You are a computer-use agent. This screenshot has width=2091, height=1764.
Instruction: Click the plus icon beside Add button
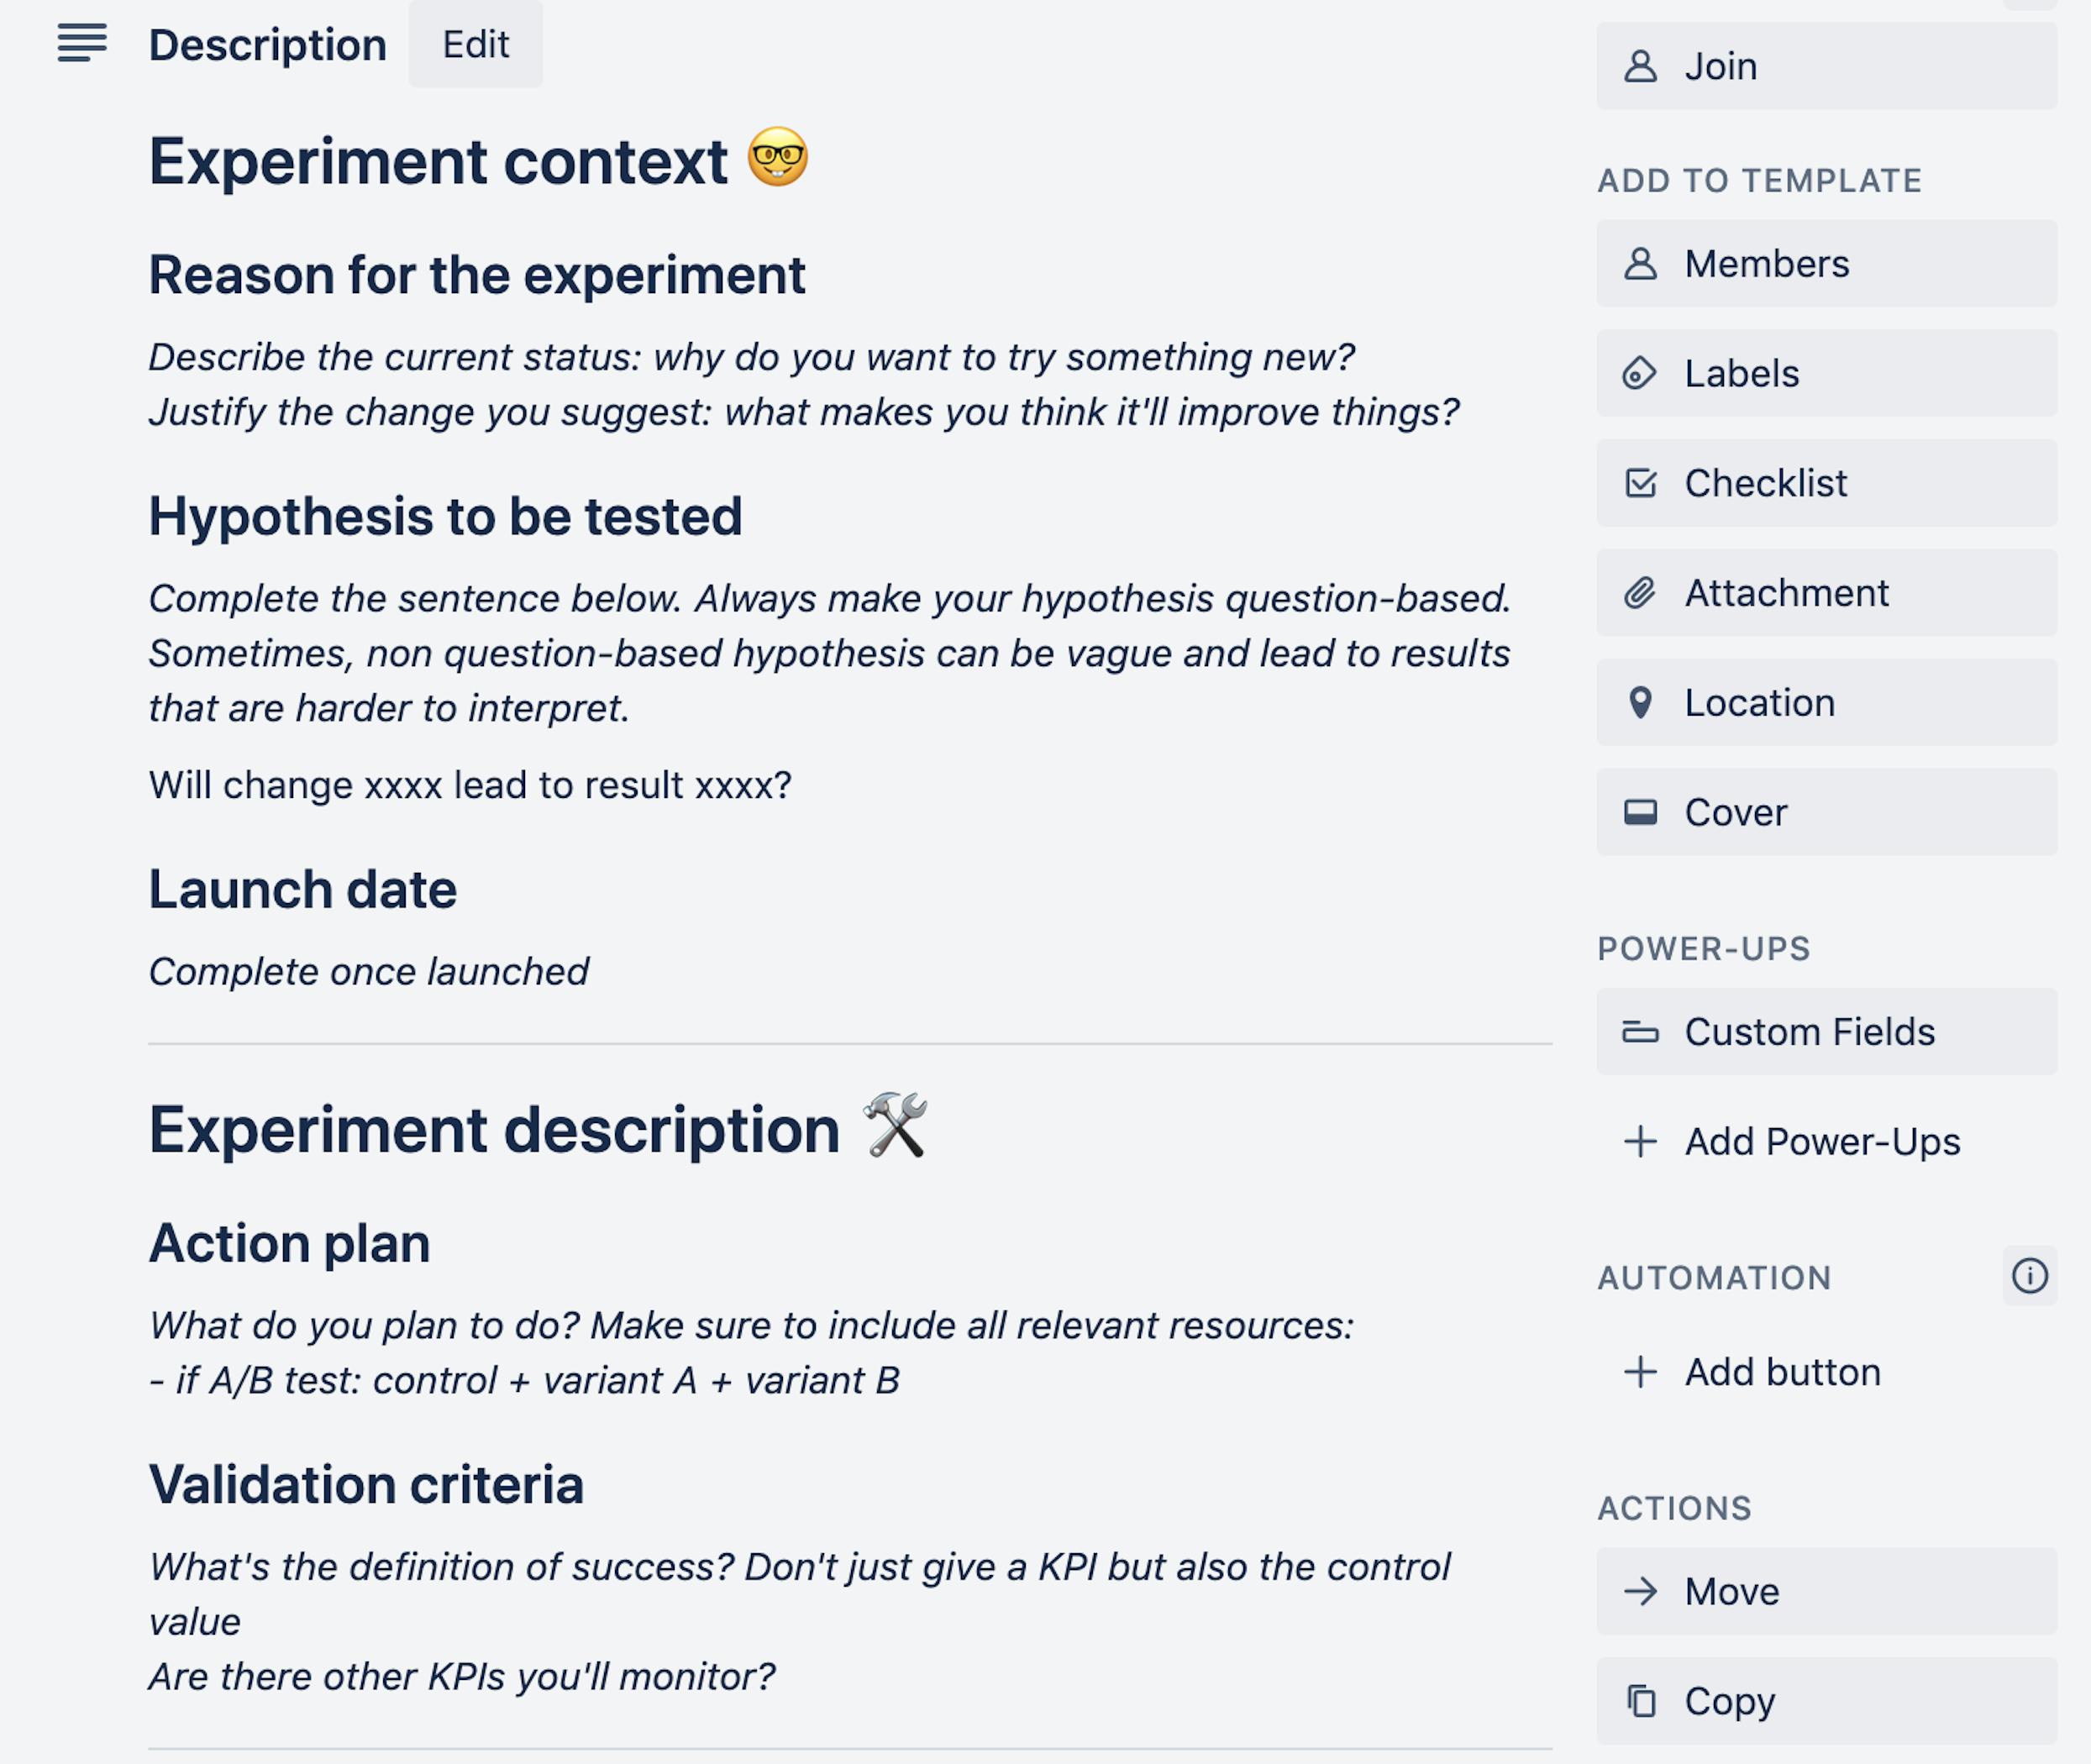tap(1641, 1371)
